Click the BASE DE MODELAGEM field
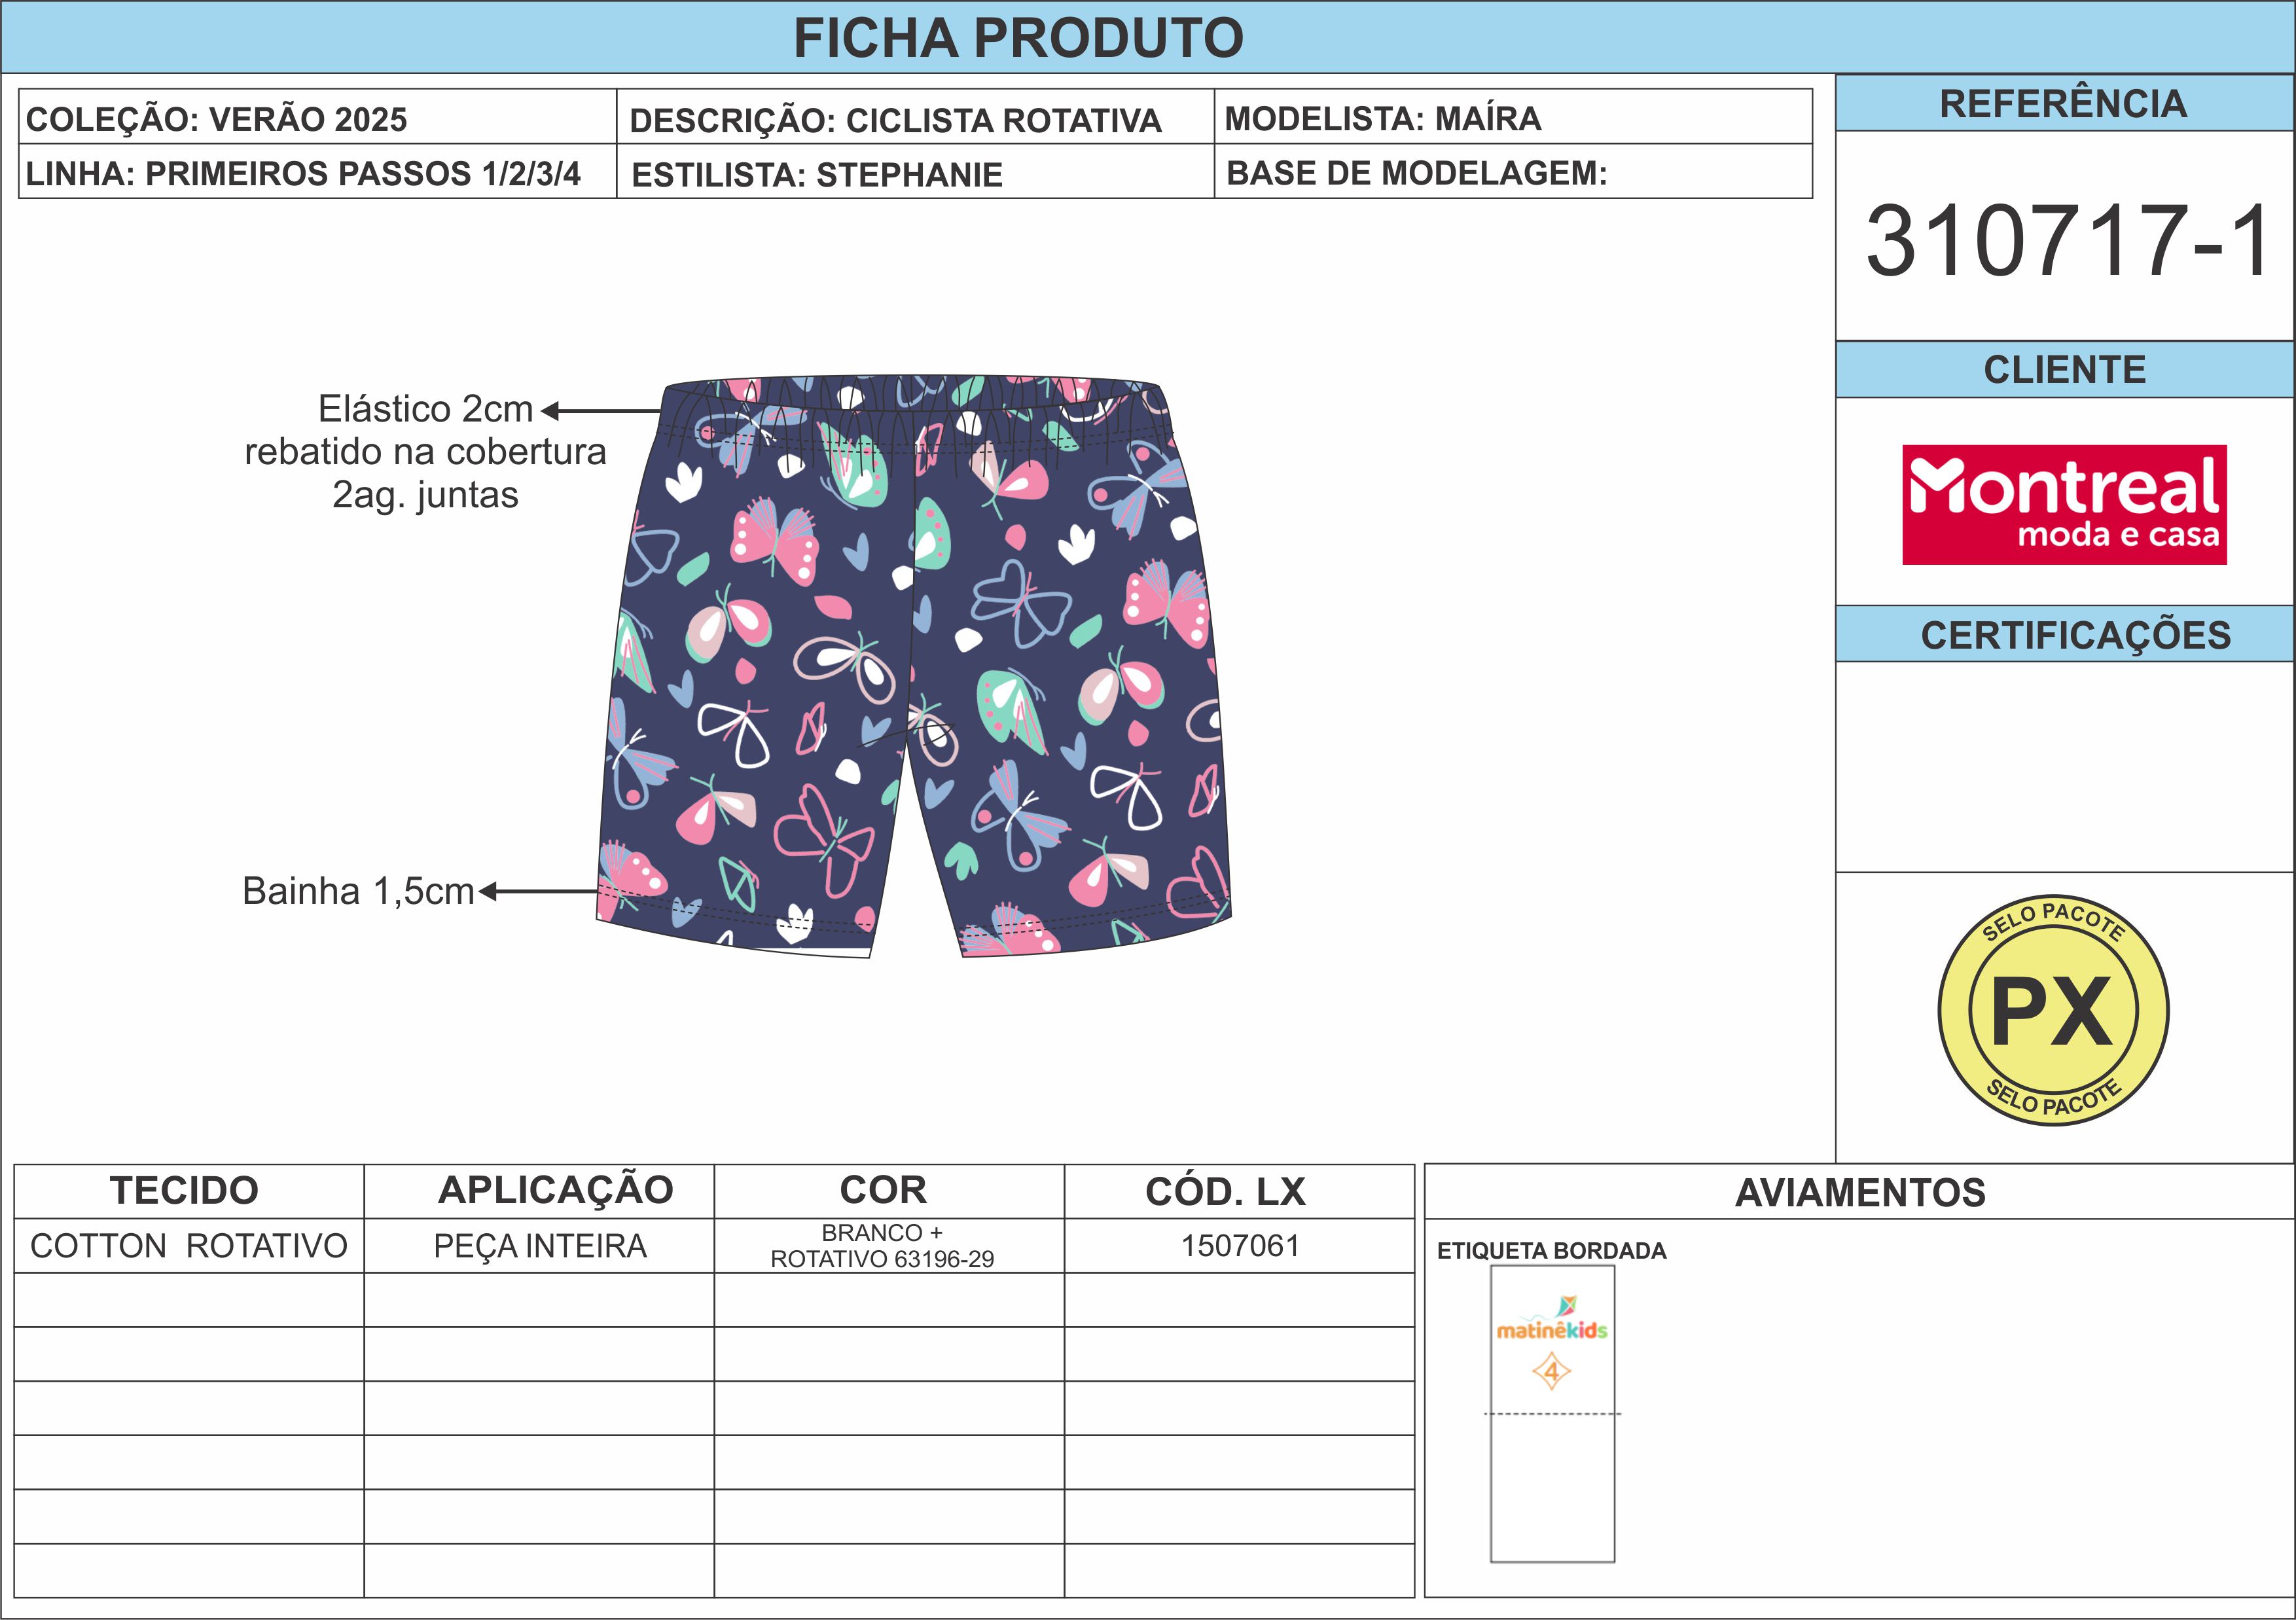The height and width of the screenshot is (1620, 2296). tap(1513, 171)
